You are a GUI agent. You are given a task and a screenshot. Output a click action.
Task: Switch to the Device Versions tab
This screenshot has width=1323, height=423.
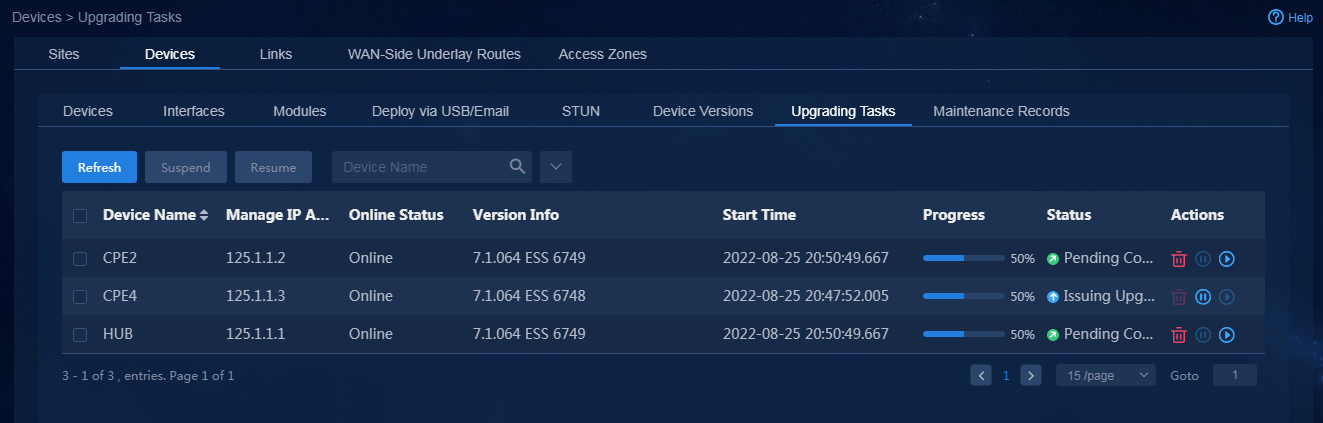click(703, 111)
